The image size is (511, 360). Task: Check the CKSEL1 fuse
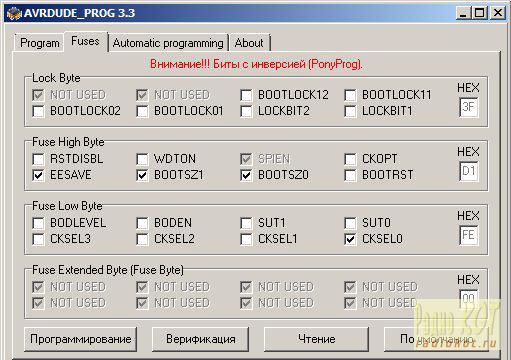coord(246,239)
